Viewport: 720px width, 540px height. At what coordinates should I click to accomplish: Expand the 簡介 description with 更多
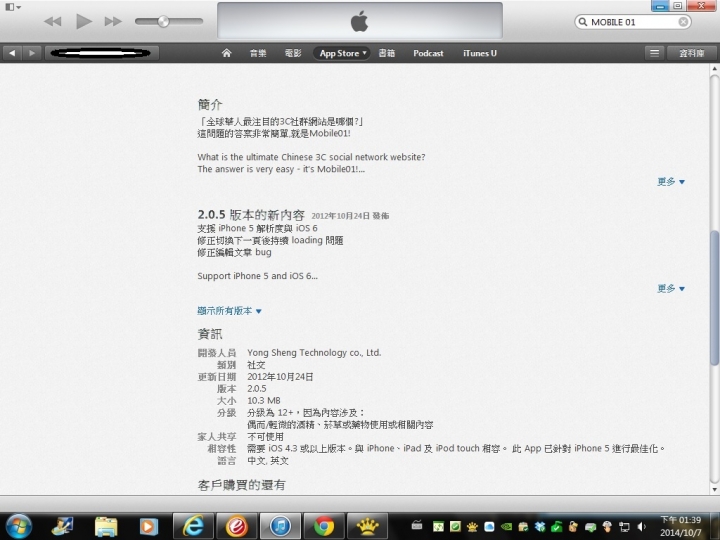point(671,182)
